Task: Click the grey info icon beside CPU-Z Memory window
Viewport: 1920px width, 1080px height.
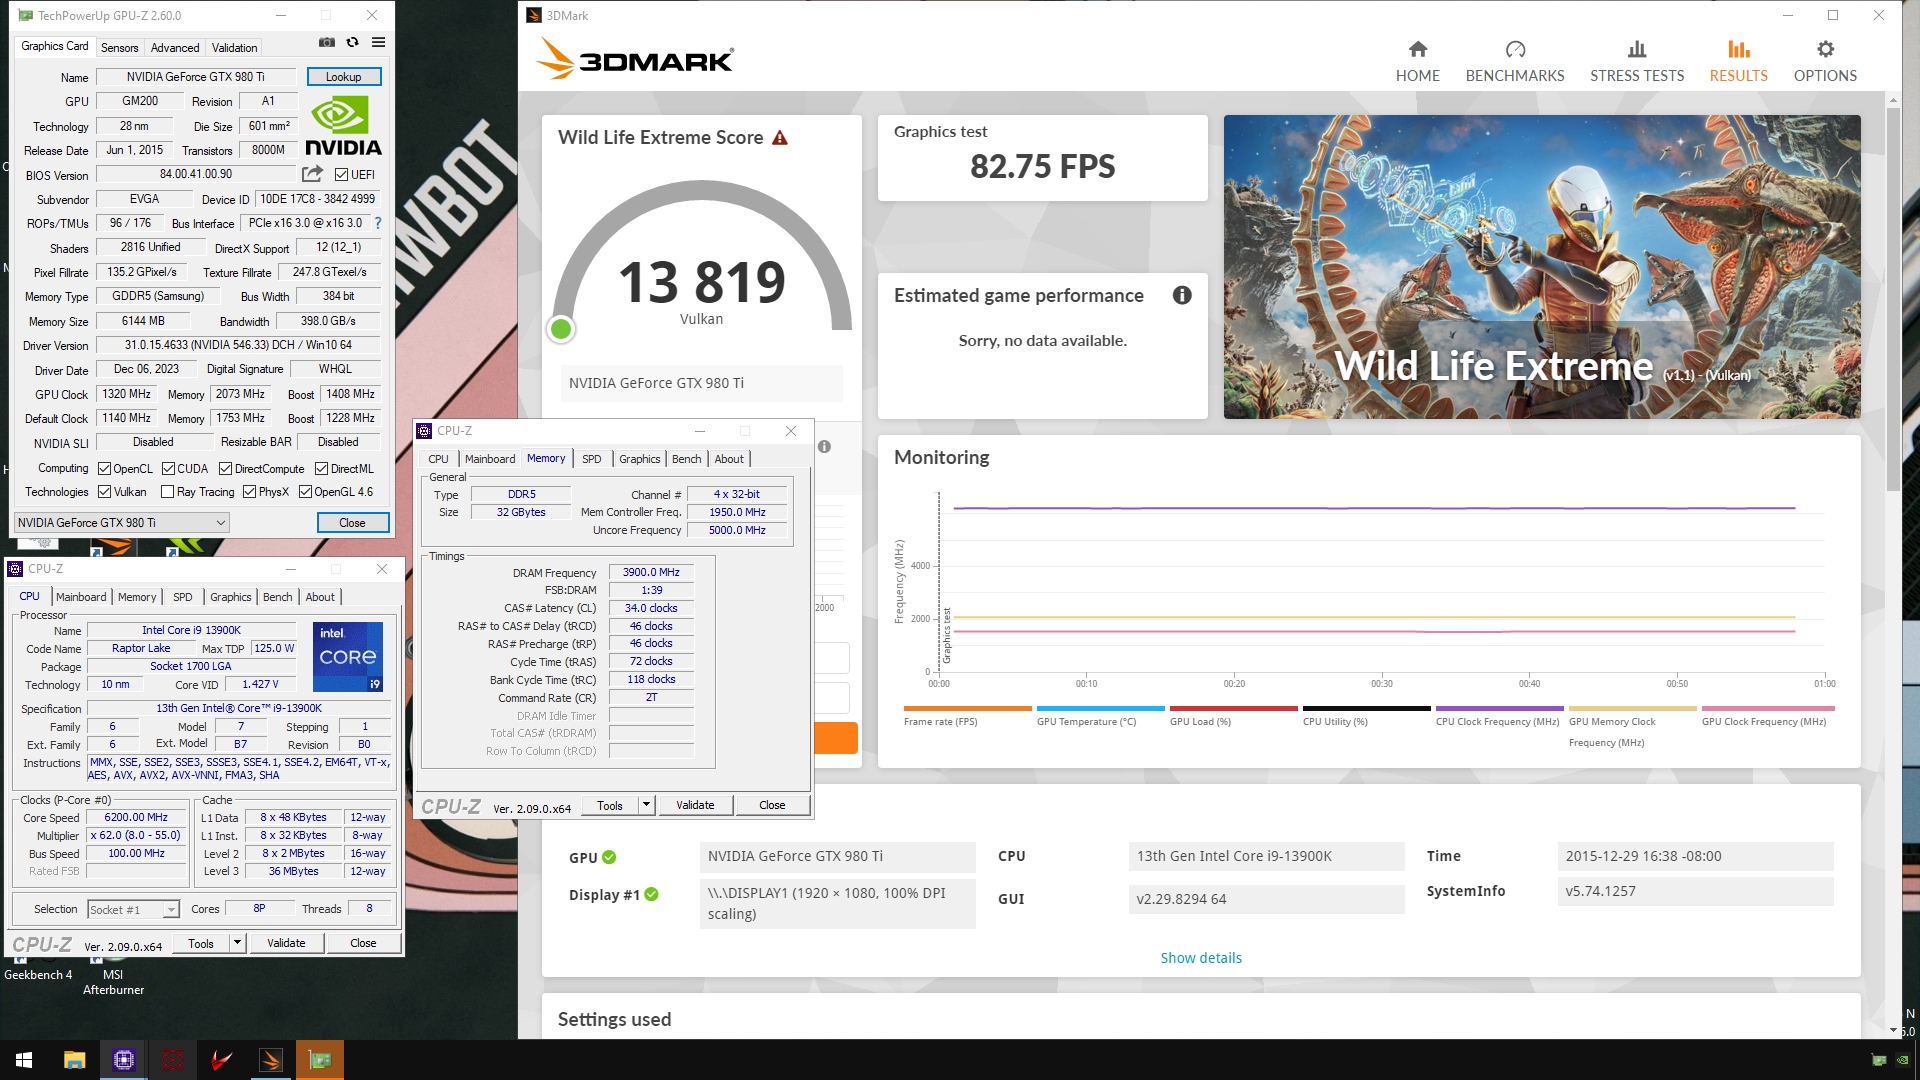Action: [824, 447]
